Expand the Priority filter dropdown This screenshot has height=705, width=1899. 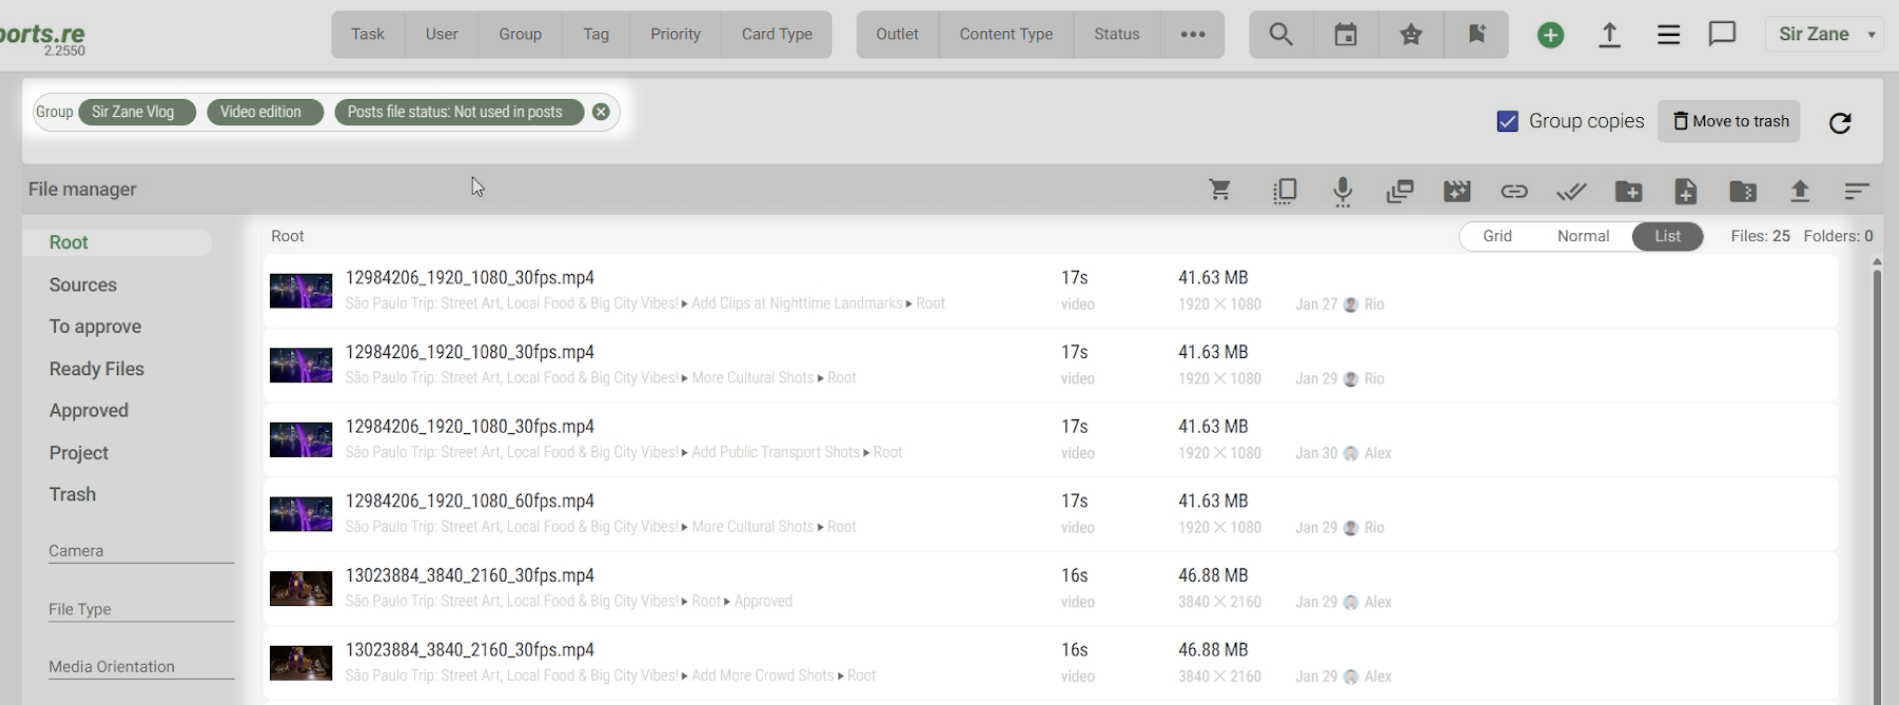[x=675, y=34]
